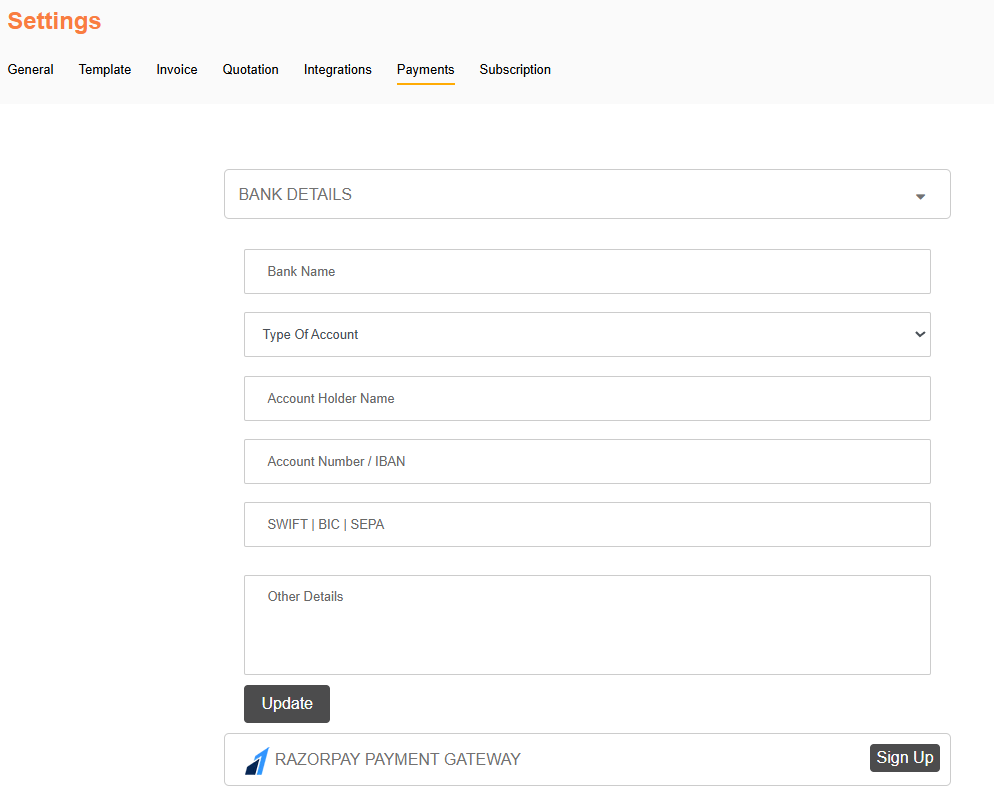Click the BANK DETAILS section title

(295, 195)
